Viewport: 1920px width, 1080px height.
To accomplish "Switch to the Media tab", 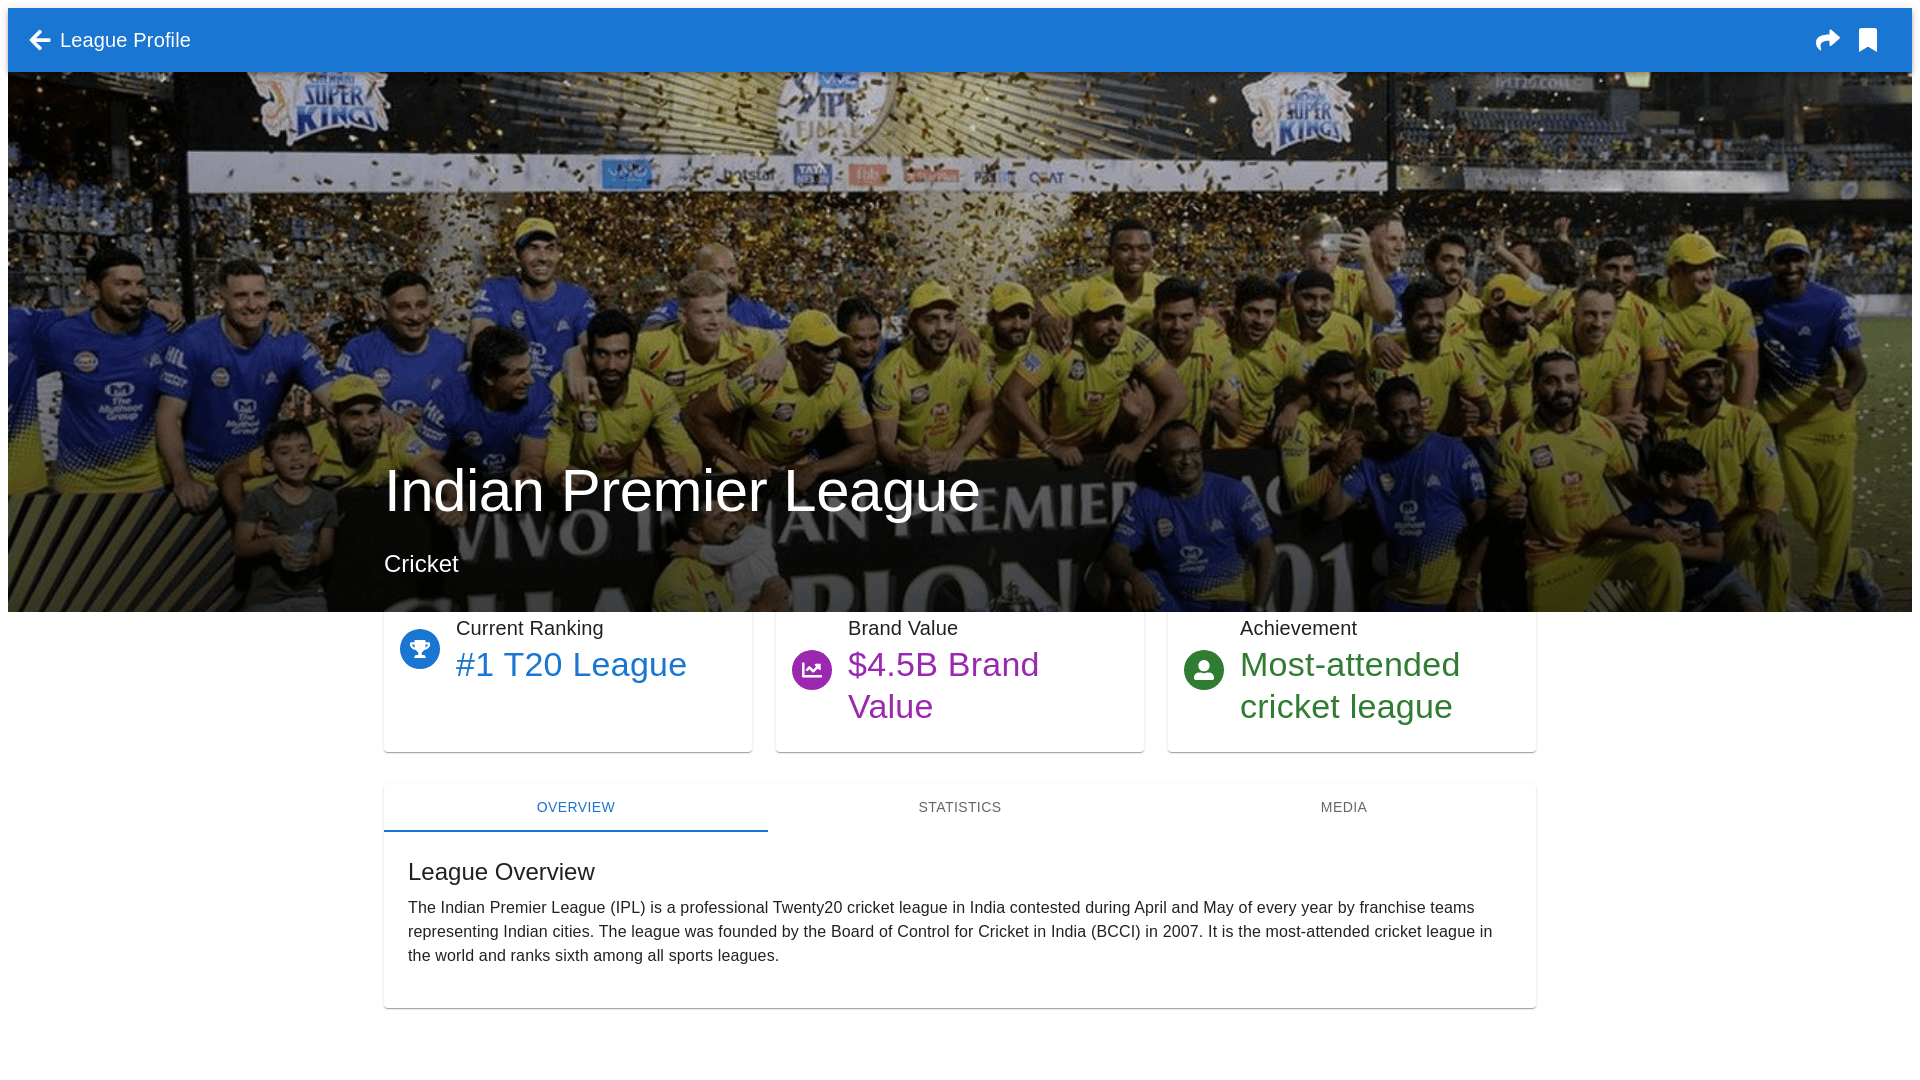I will tap(1344, 807).
